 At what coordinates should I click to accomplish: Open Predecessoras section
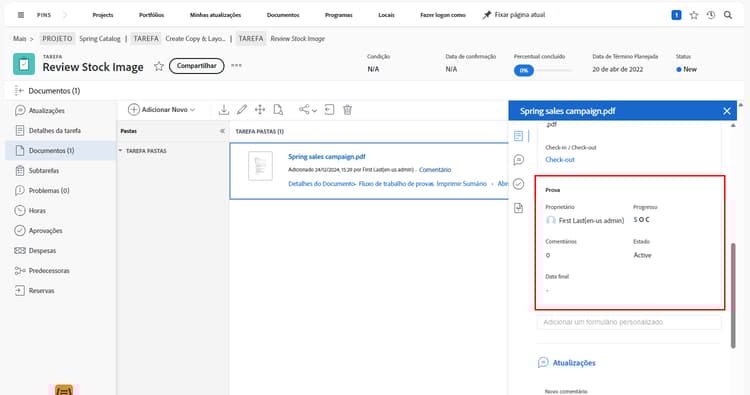[x=49, y=271]
